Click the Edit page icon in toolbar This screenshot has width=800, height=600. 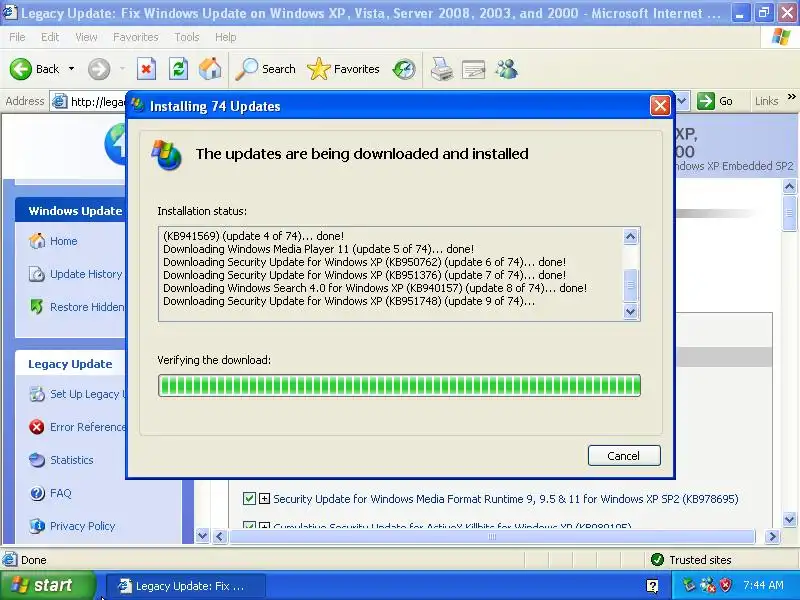click(x=473, y=69)
